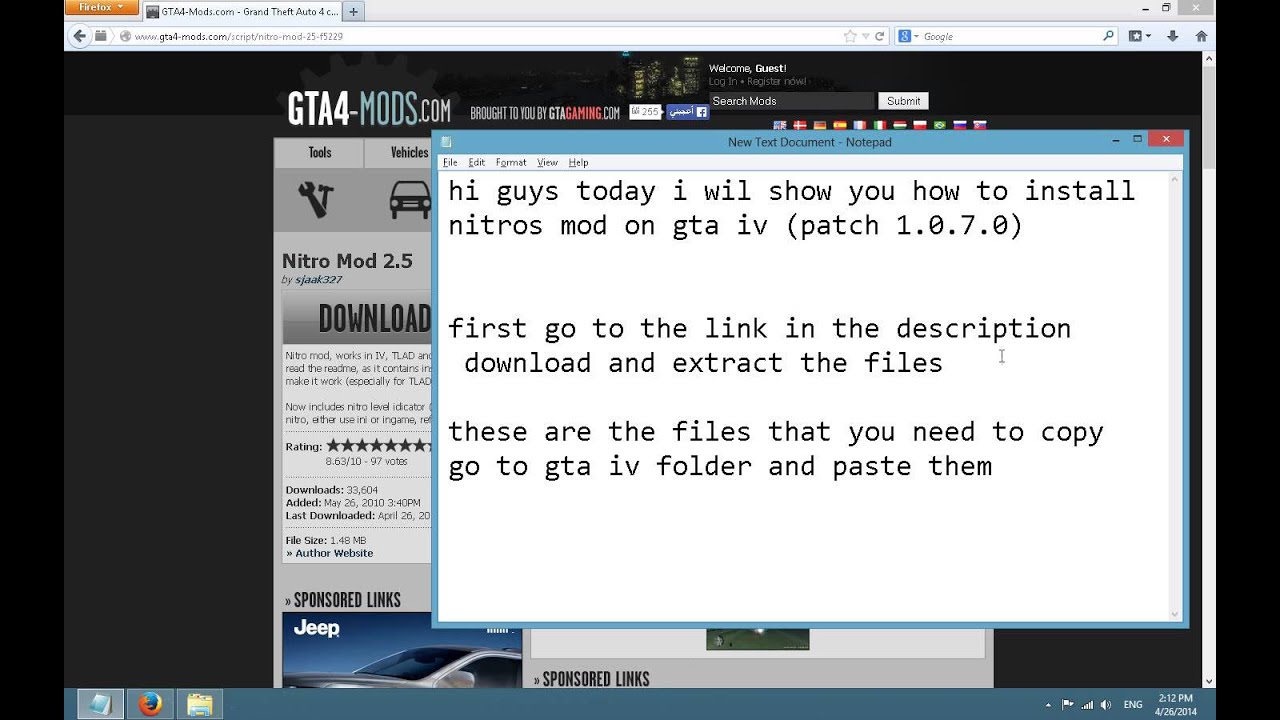Select the French flag language icon
The width and height of the screenshot is (1280, 720).
point(860,125)
